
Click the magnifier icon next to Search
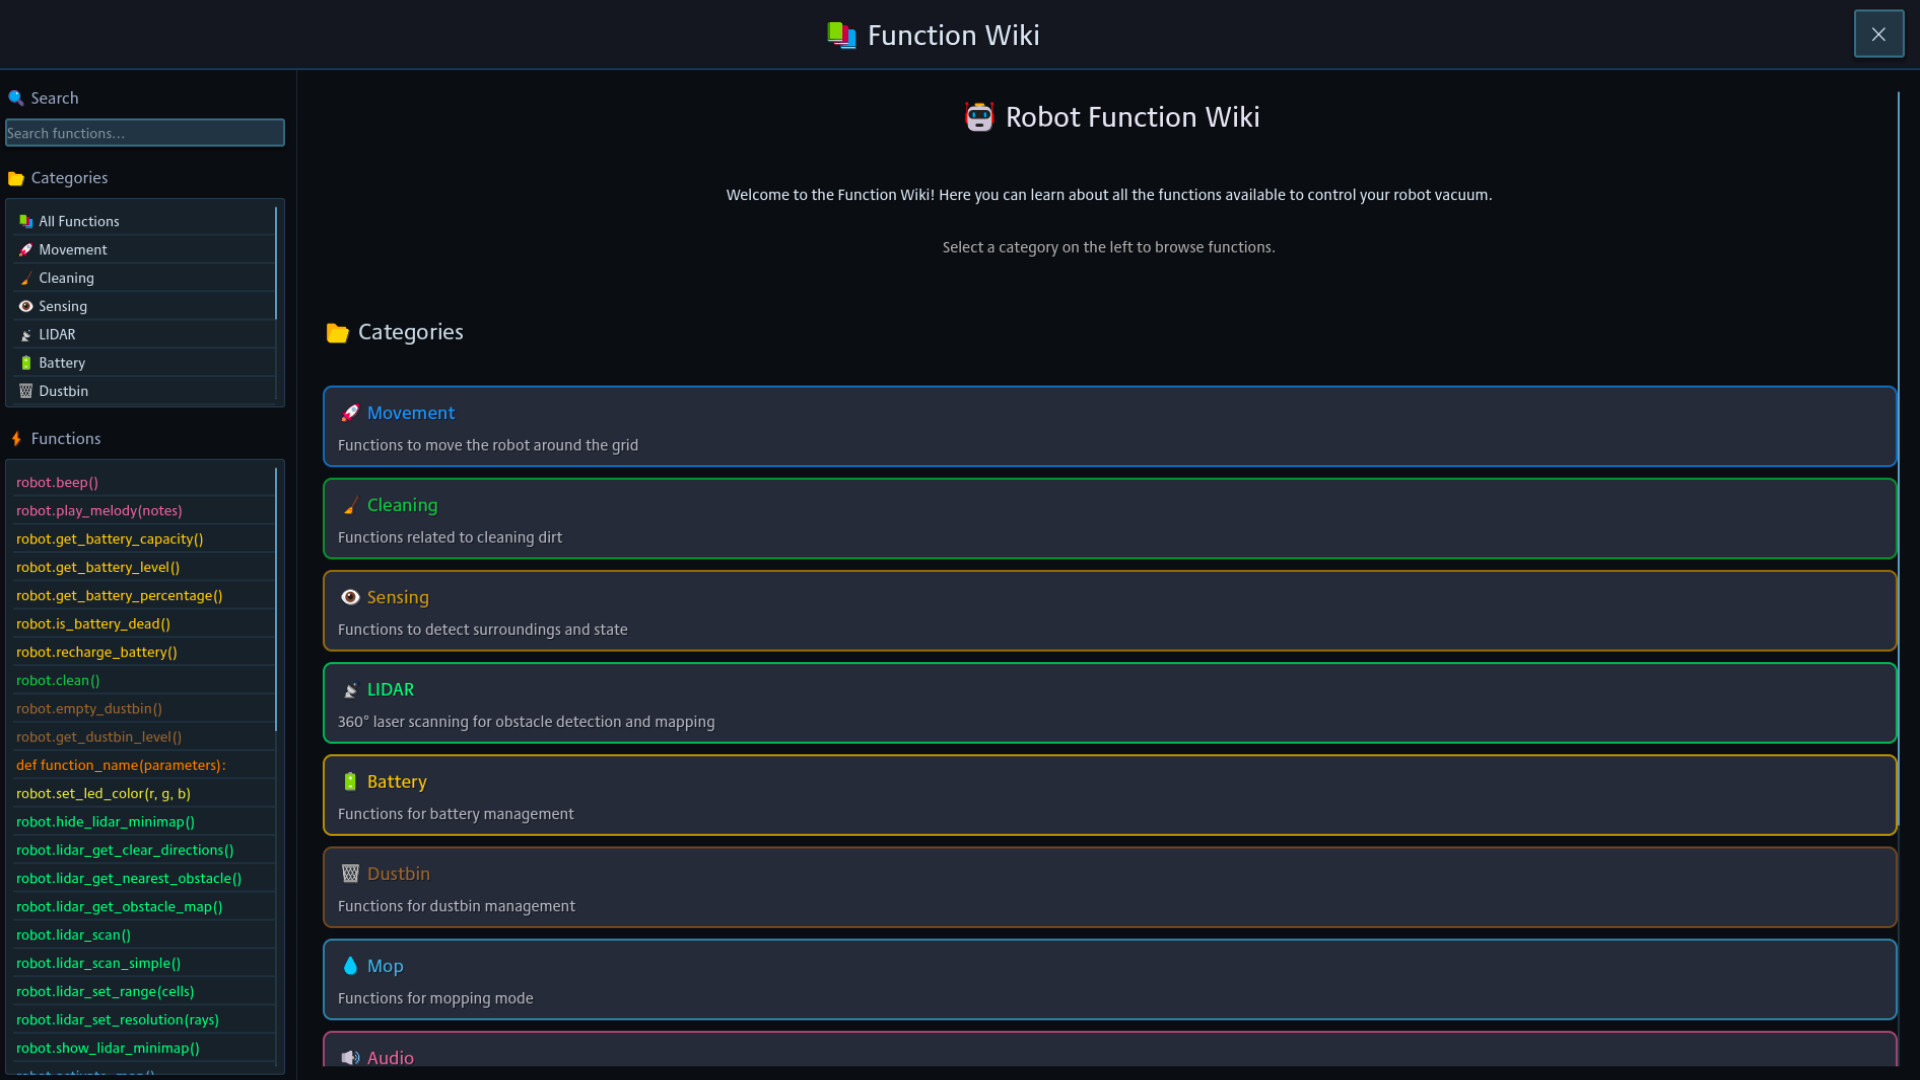[x=16, y=98]
